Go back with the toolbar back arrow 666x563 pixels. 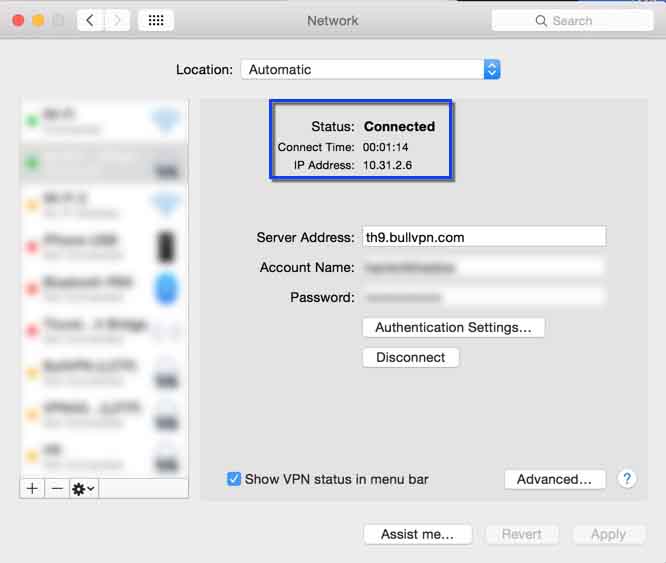point(90,20)
